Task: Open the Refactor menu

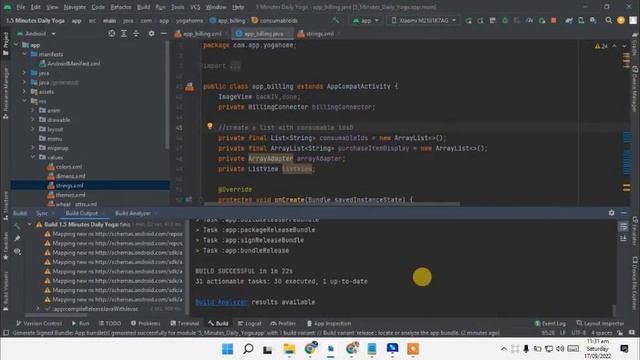Action: click(x=121, y=7)
